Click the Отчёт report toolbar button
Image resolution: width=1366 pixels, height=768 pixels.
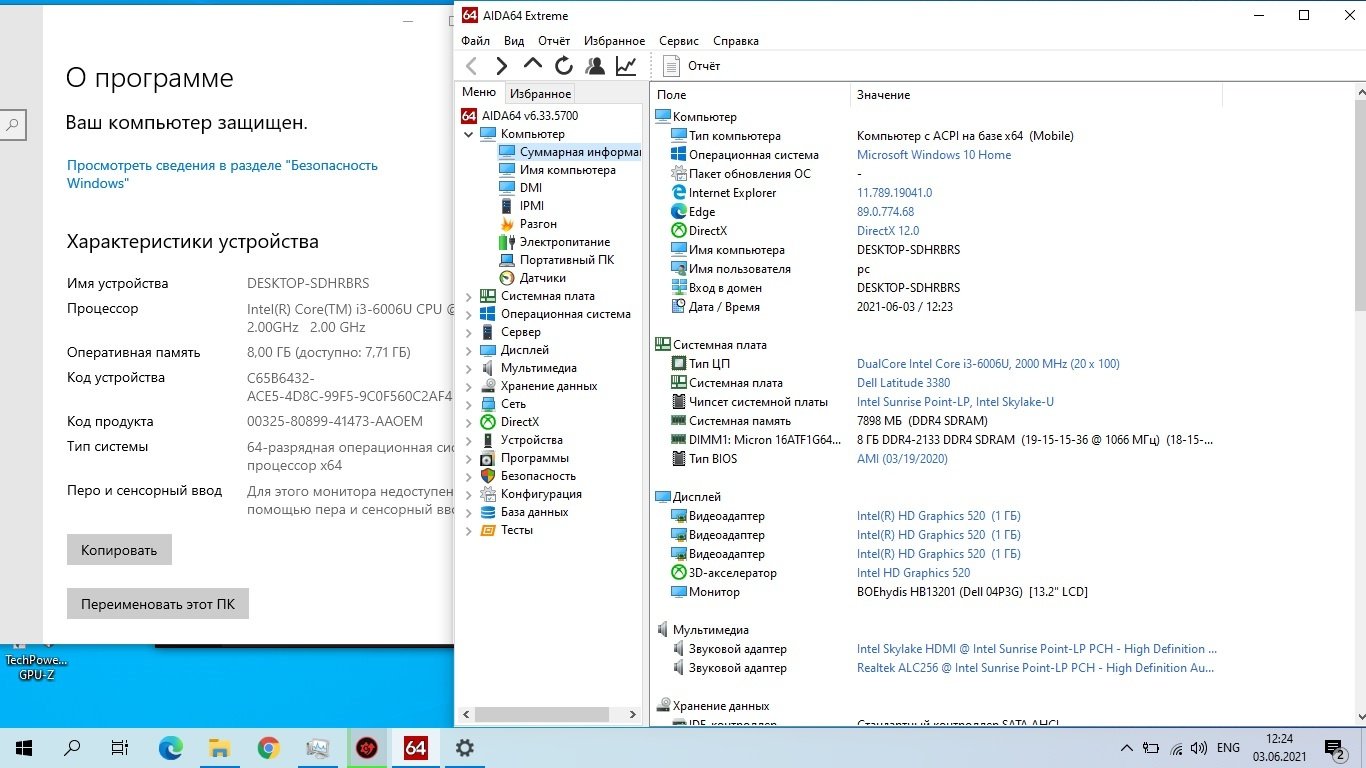[692, 66]
